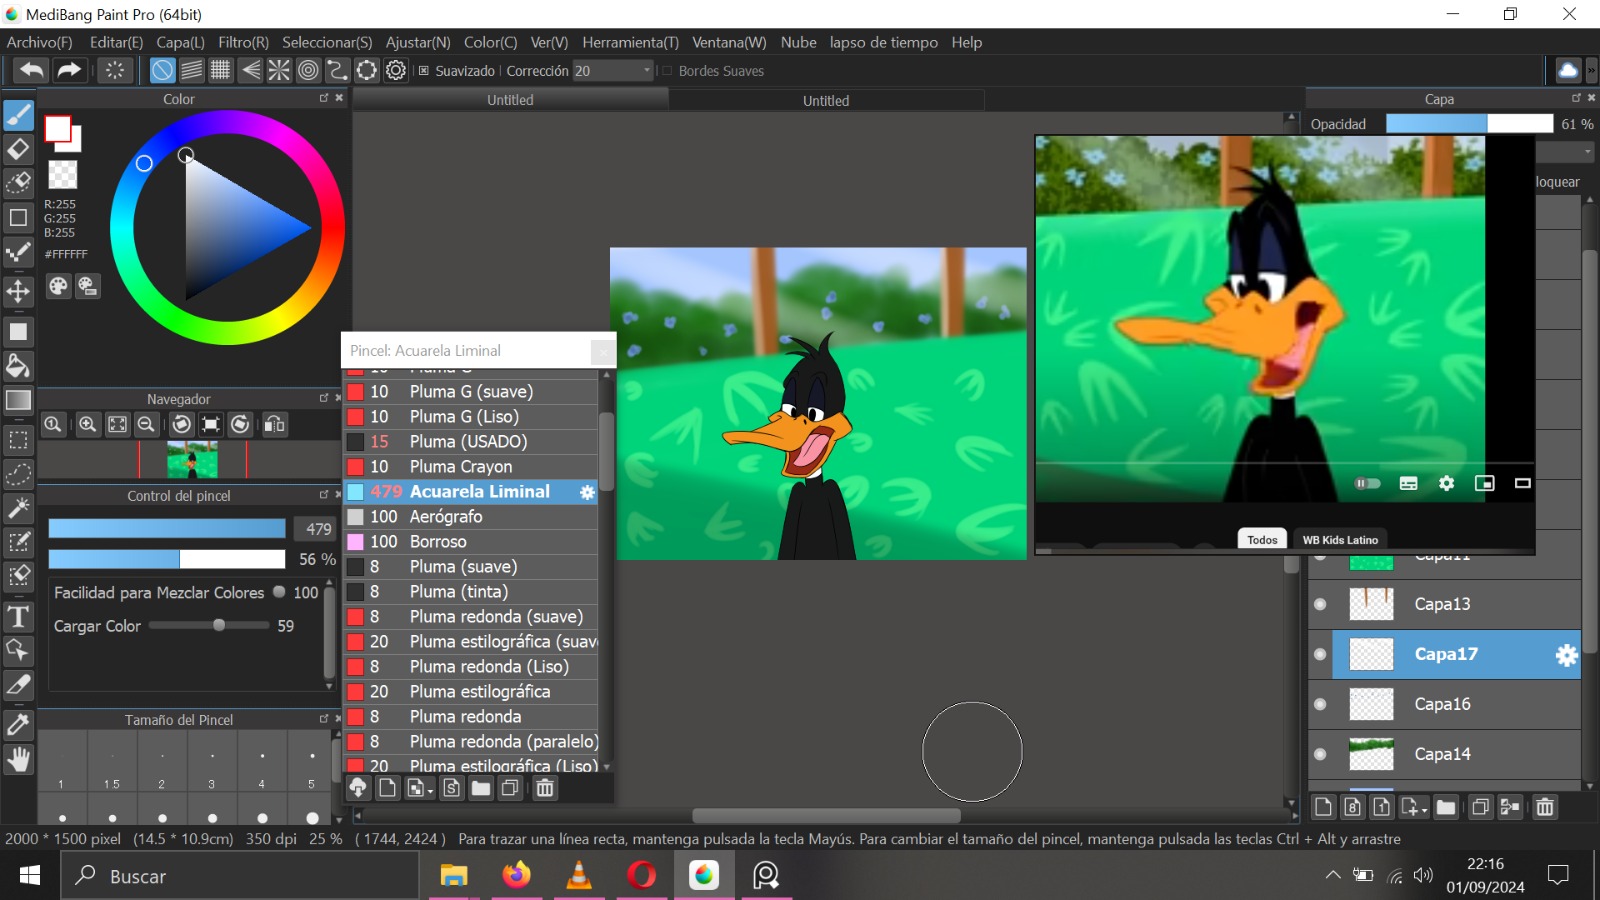
Task: Delete brush with trash icon in brush panel
Action: click(545, 788)
